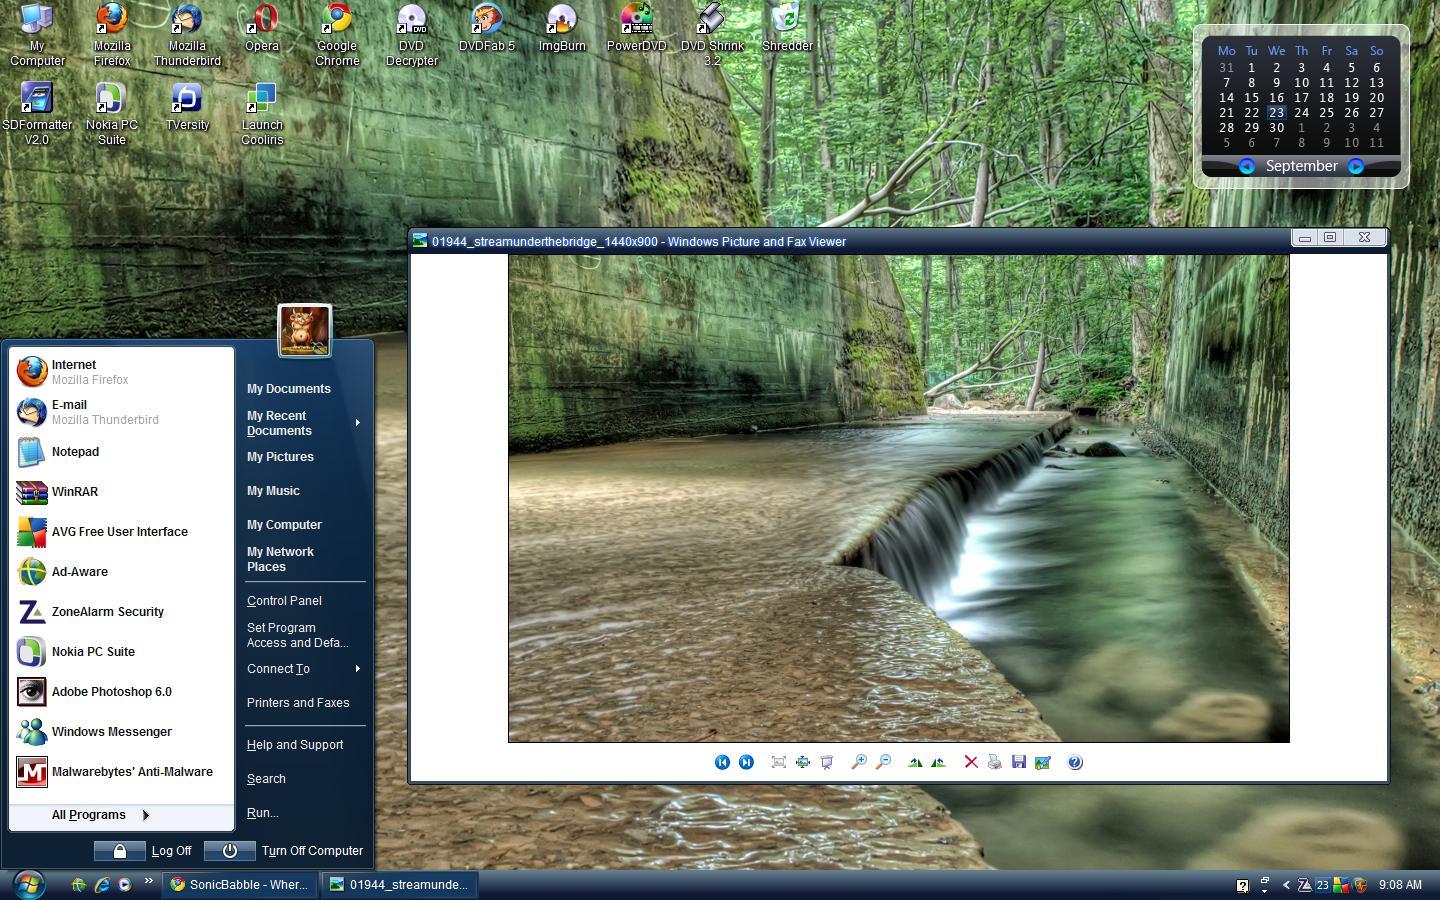Open PowerDVD desktop icon
This screenshot has height=900, width=1440.
tap(637, 28)
